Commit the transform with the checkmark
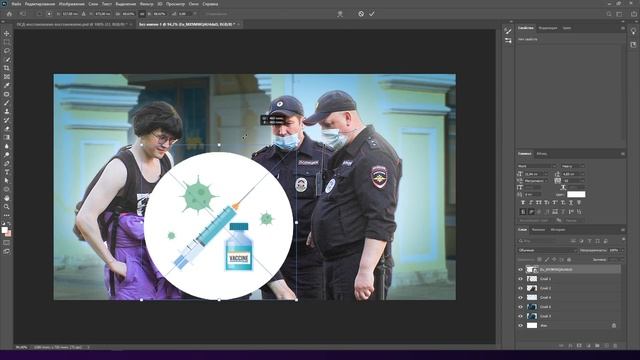 (372, 14)
